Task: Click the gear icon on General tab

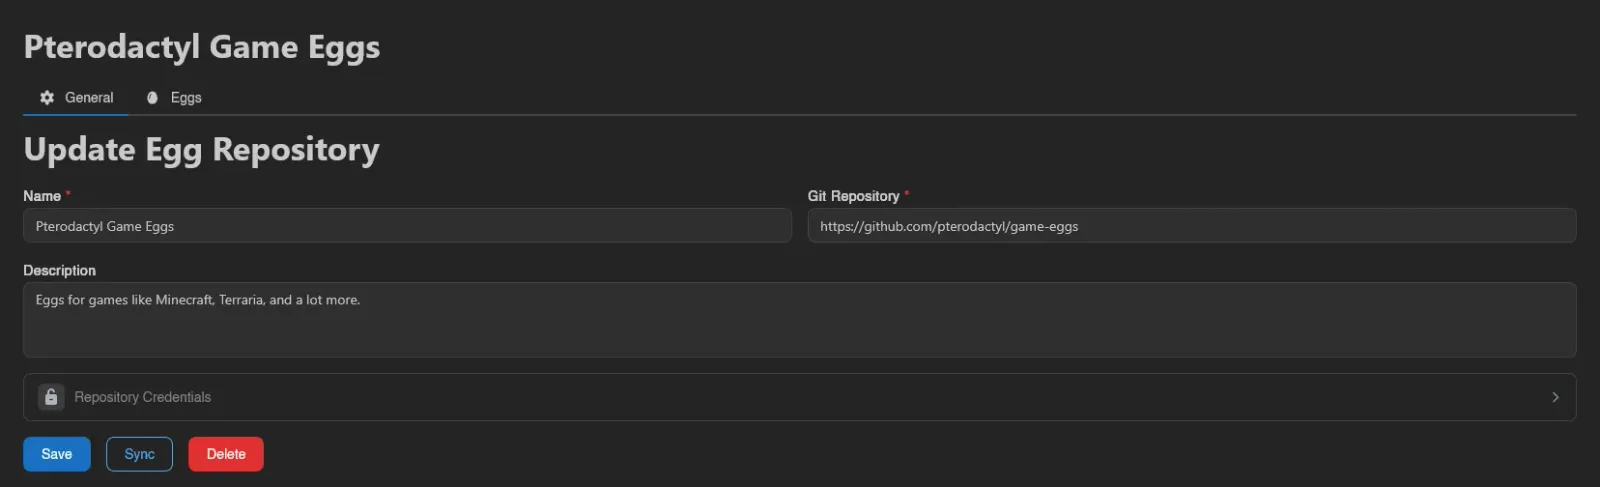Action: tap(47, 98)
